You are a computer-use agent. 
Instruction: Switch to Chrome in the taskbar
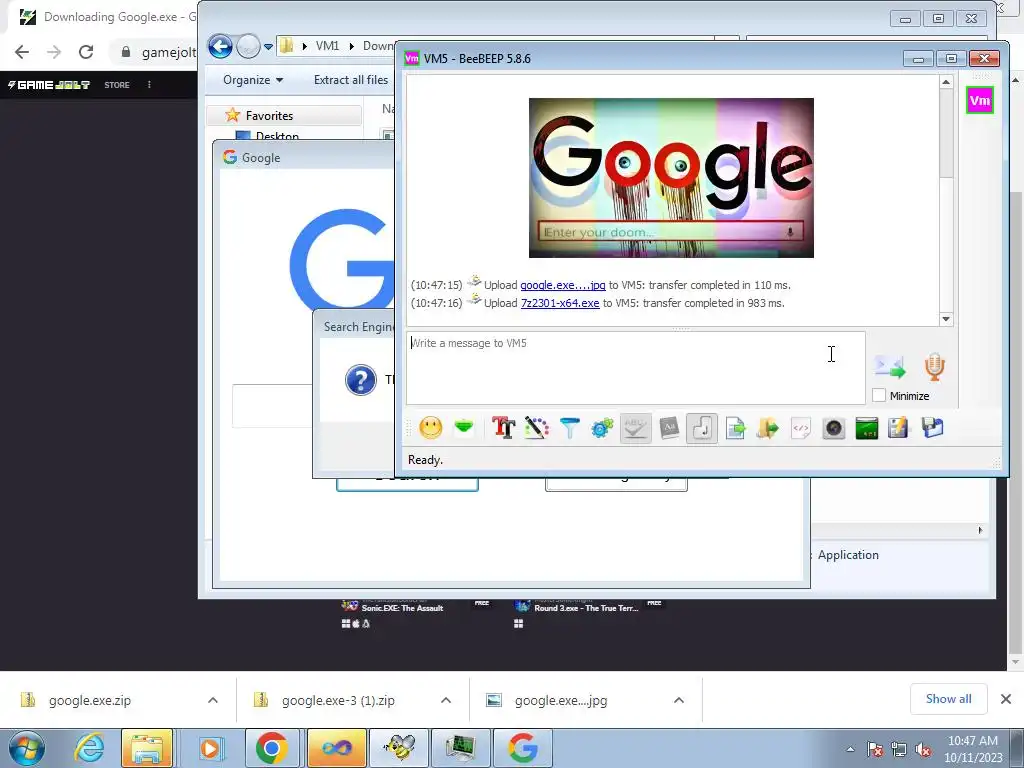click(272, 748)
